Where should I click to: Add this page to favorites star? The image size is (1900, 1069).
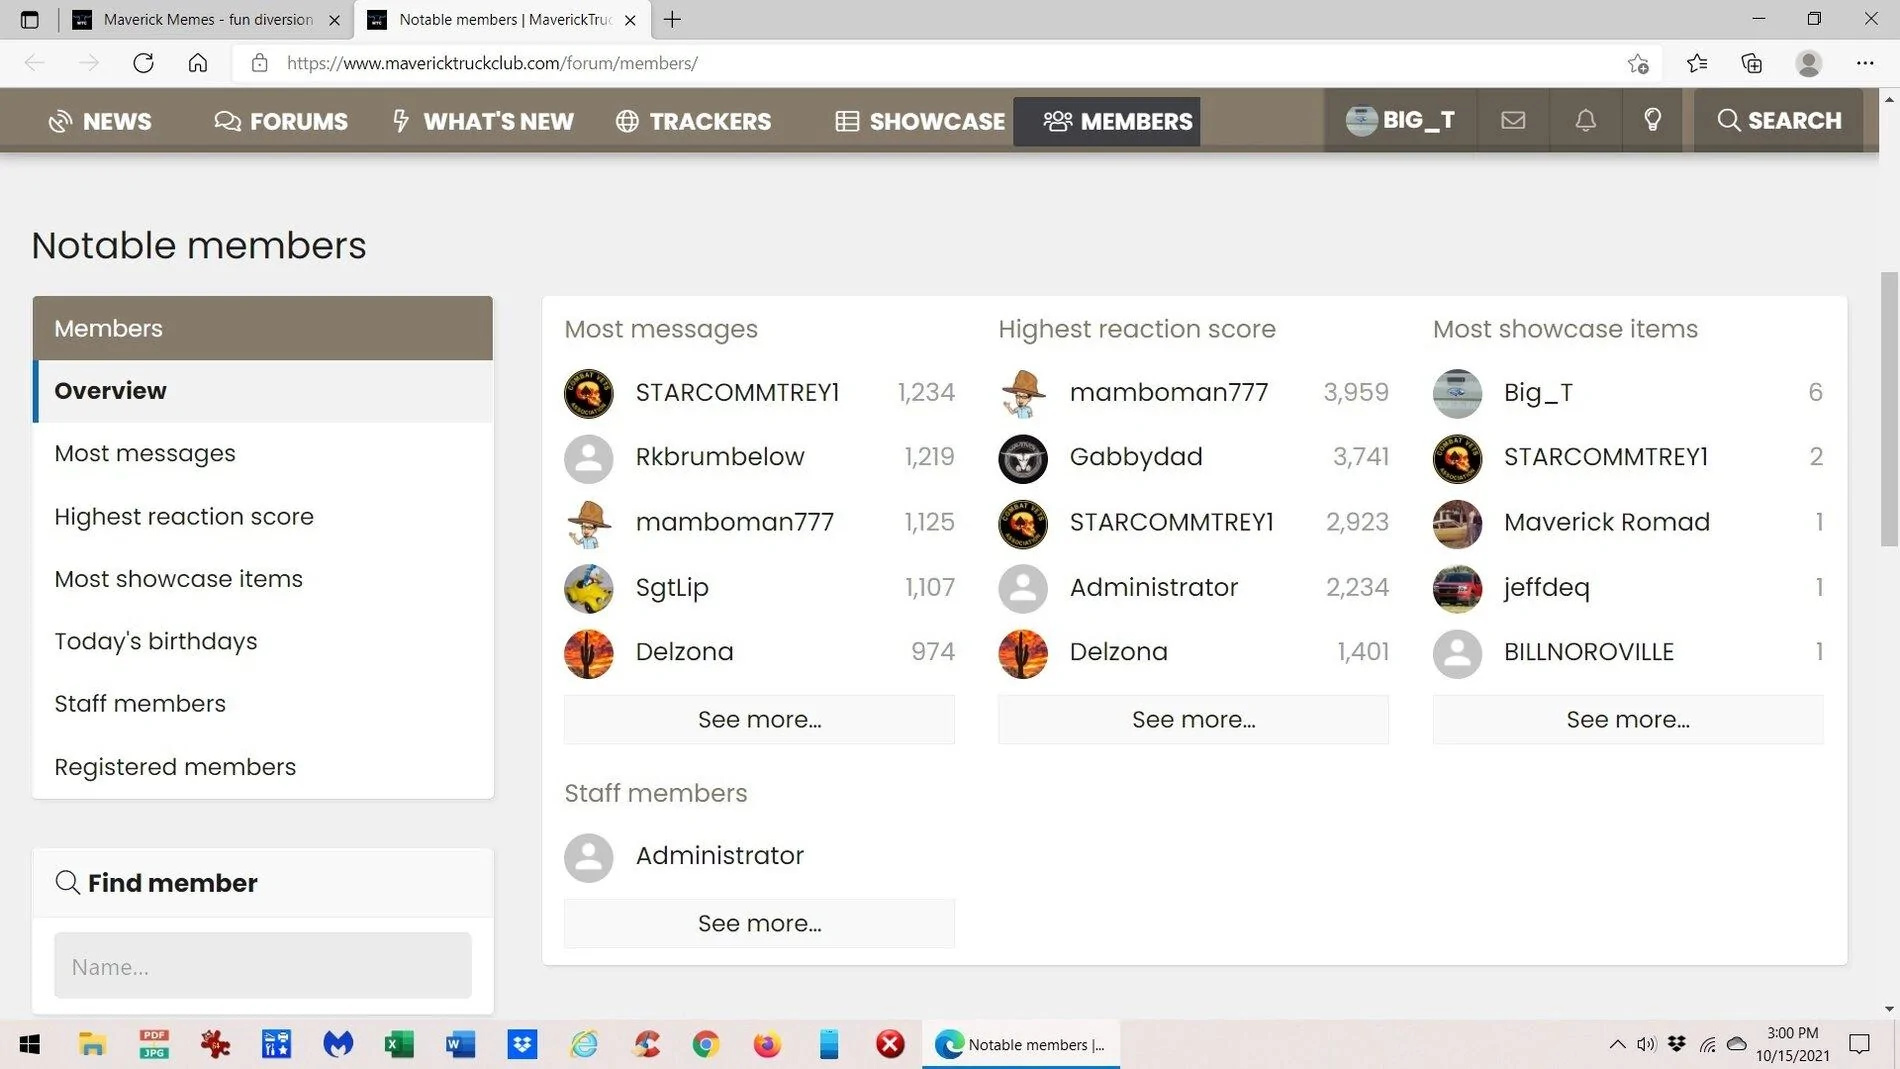1638,63
